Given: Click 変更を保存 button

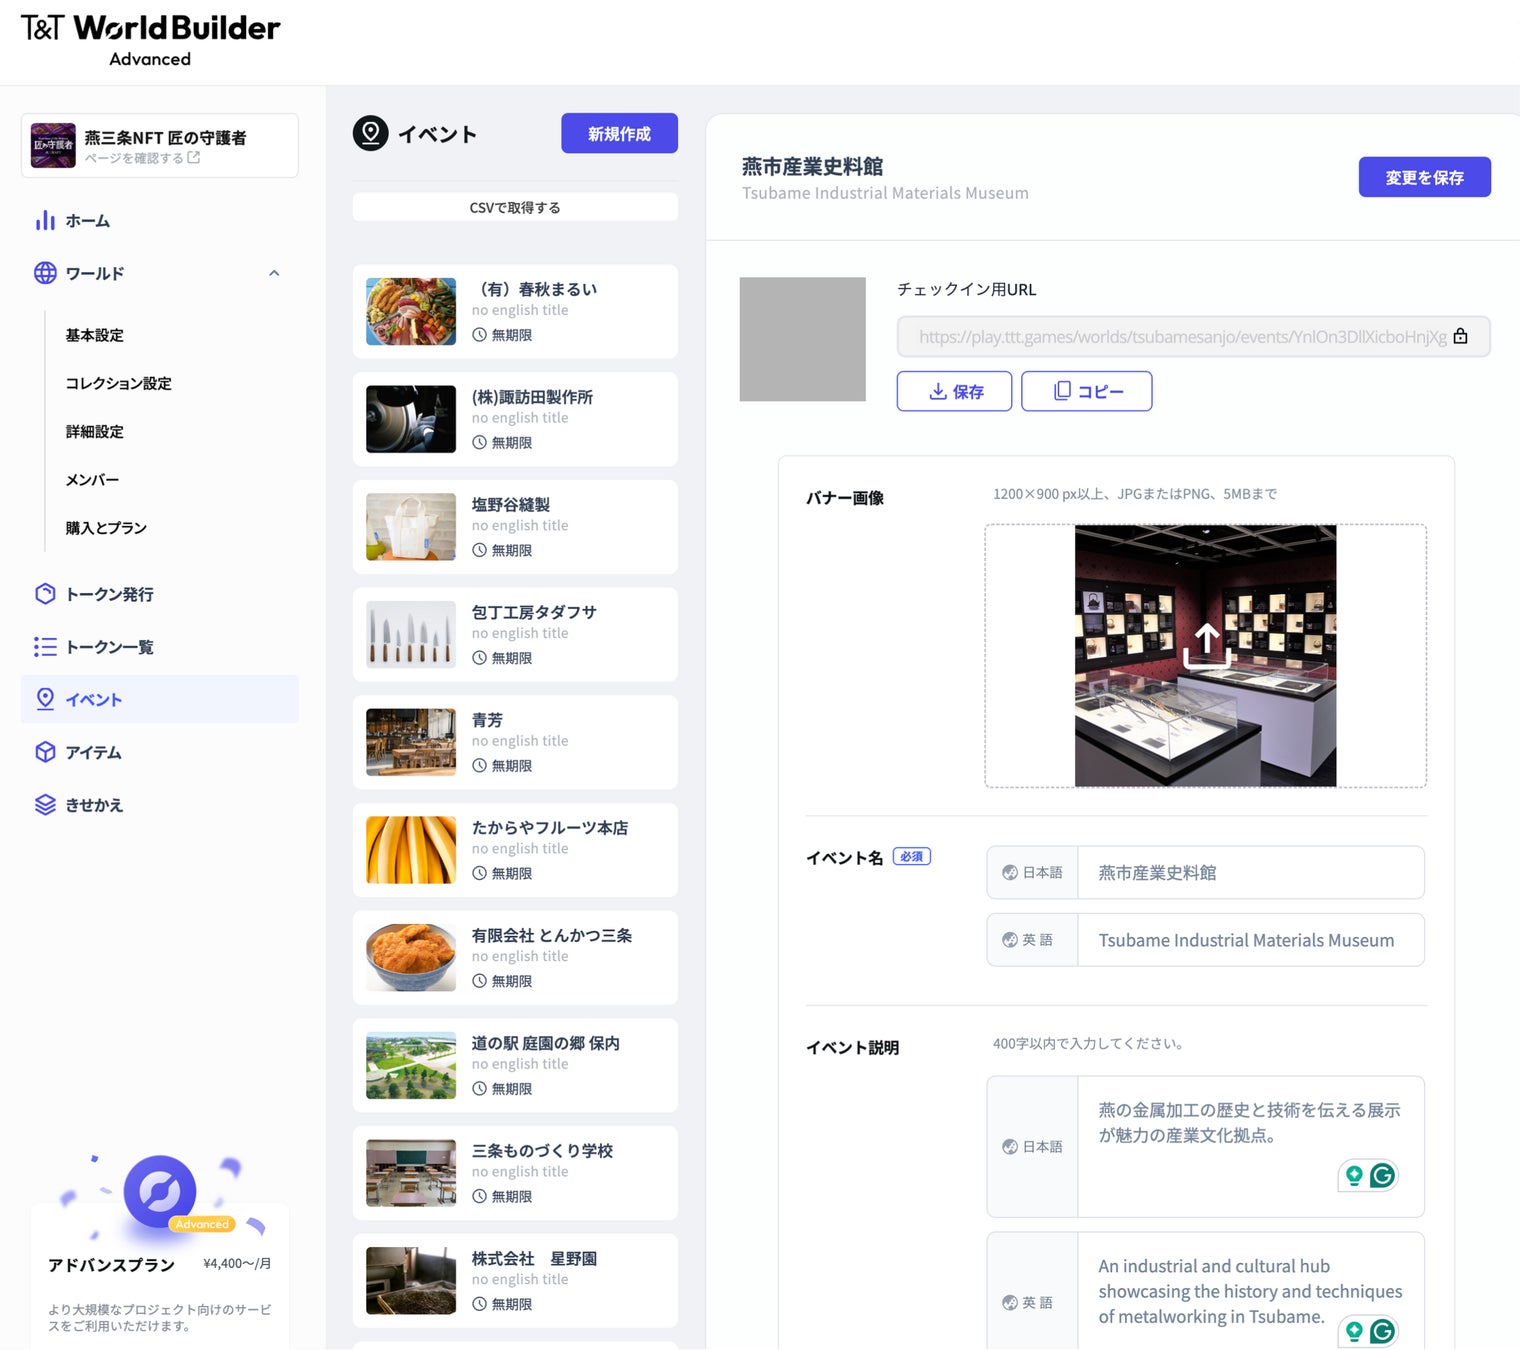Looking at the screenshot, I should pos(1424,177).
